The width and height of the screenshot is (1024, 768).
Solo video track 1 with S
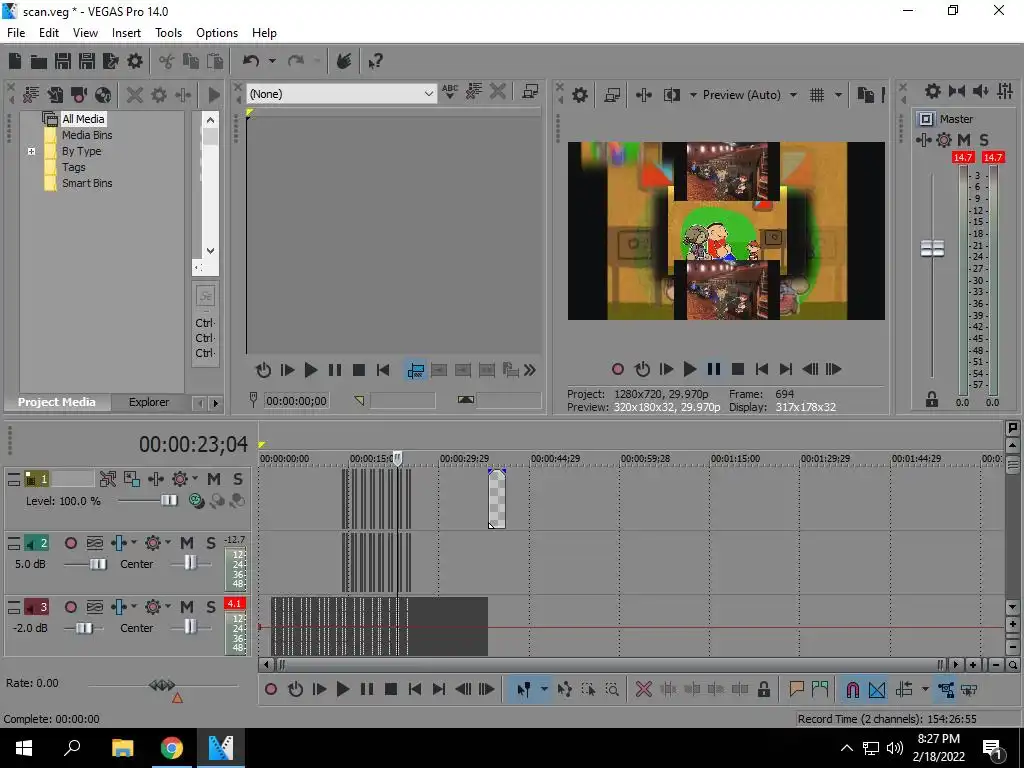pyautogui.click(x=238, y=479)
